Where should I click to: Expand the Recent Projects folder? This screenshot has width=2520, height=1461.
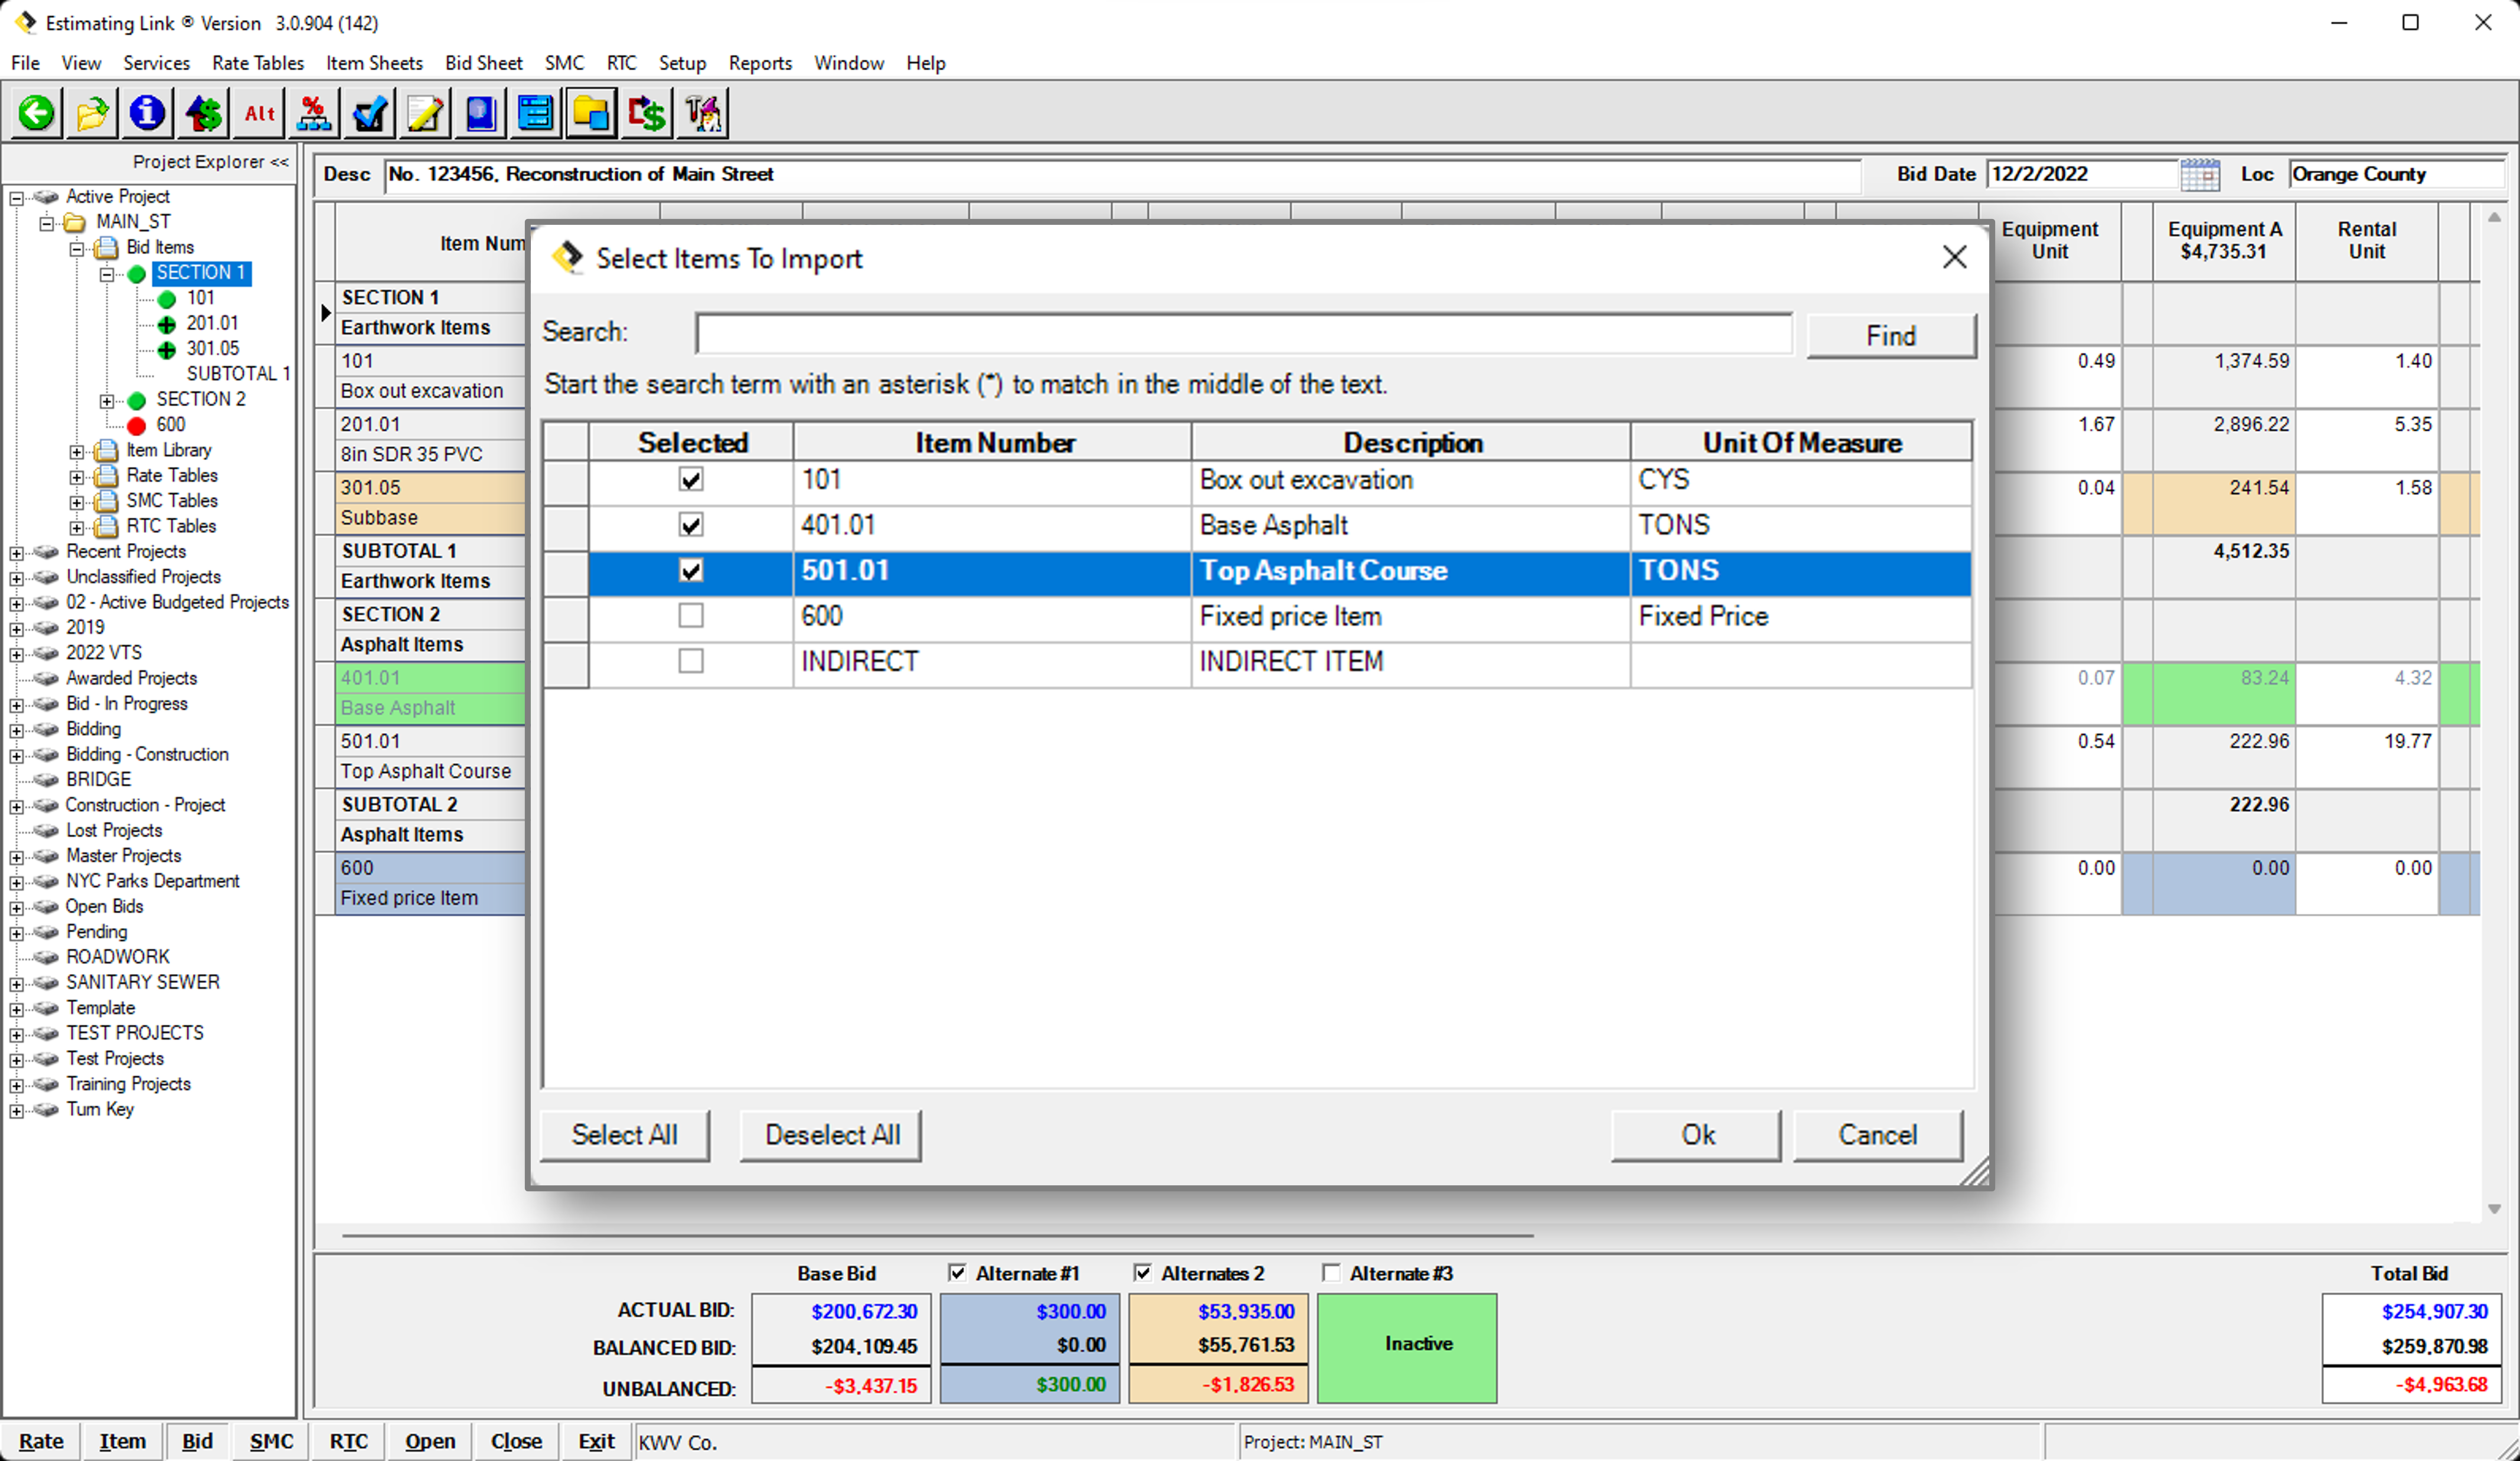coord(16,552)
